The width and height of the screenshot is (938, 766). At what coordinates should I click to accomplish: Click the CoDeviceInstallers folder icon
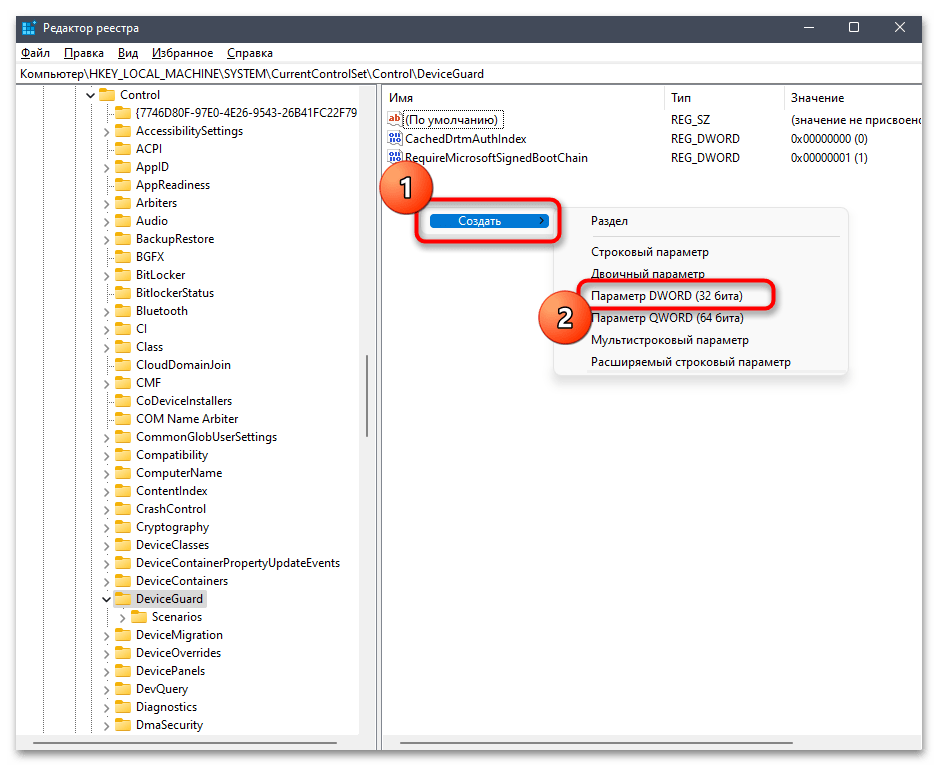coord(123,400)
